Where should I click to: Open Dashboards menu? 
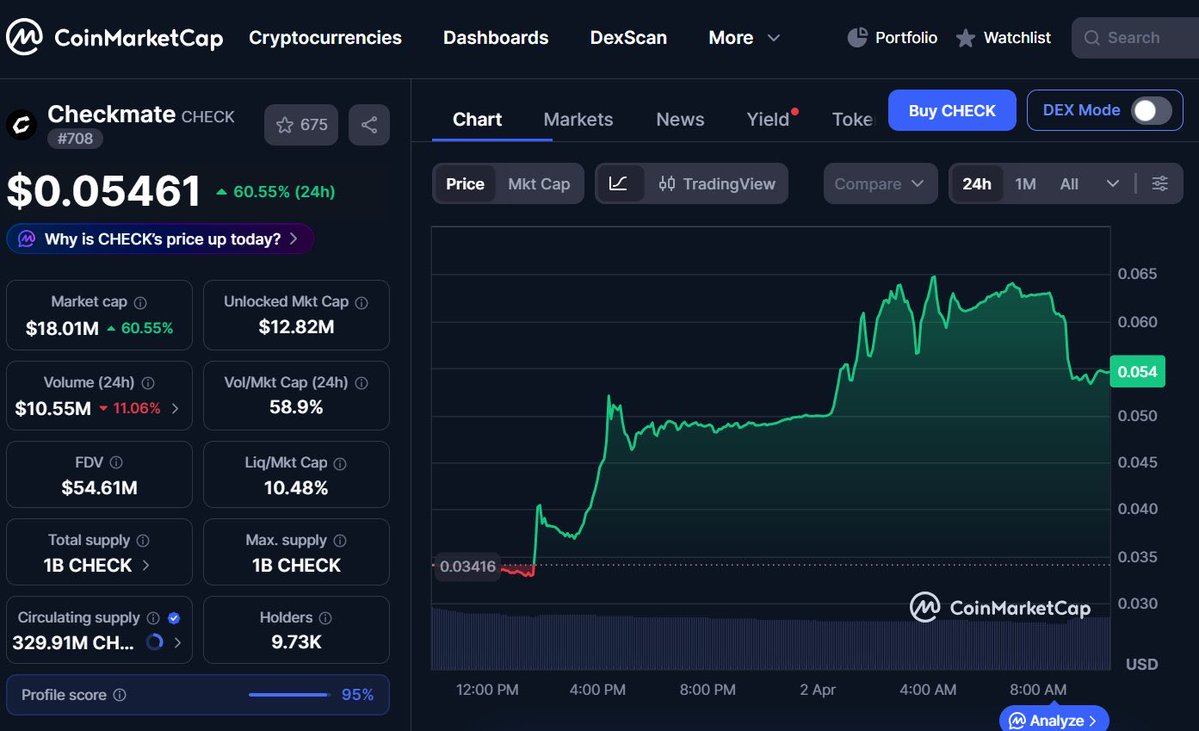496,37
